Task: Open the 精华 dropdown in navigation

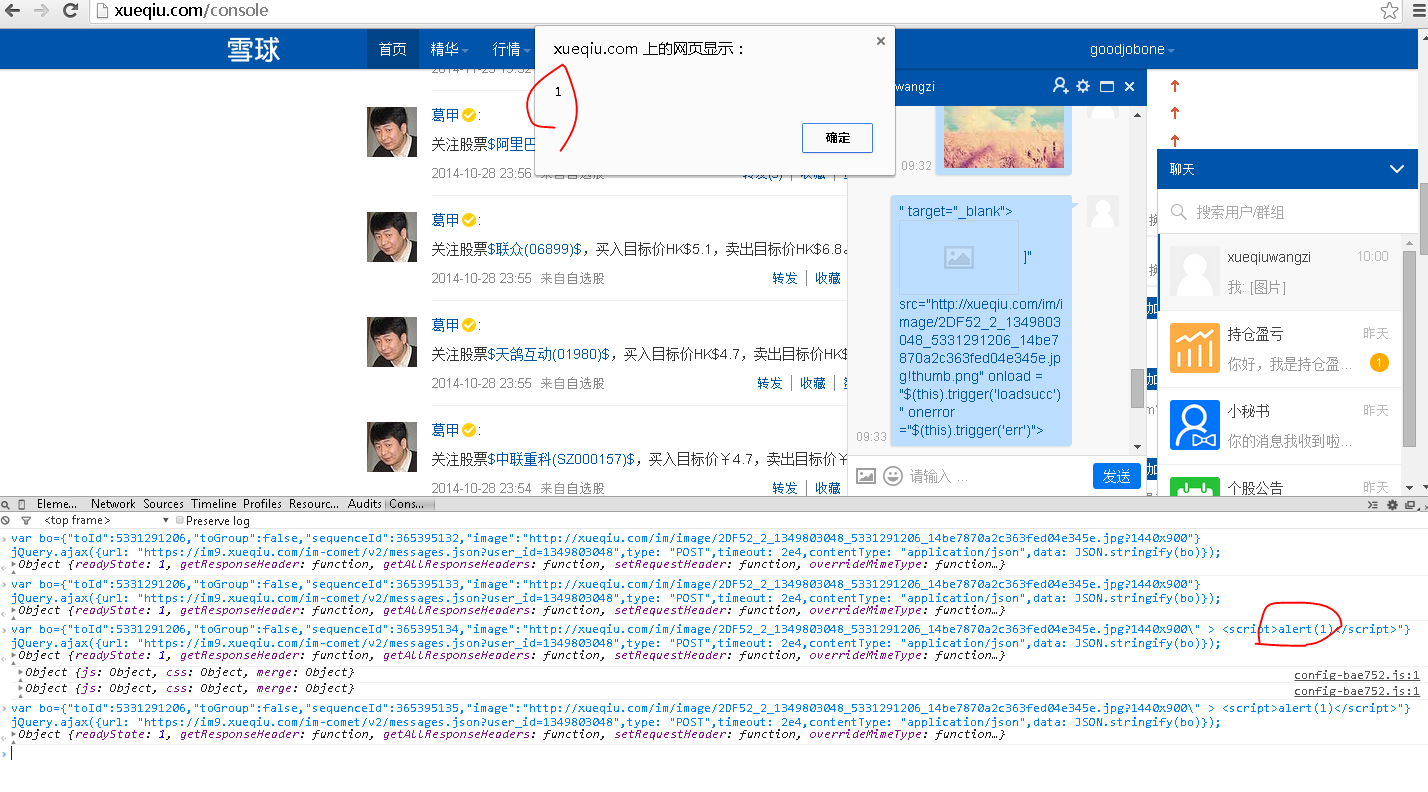Action: pyautogui.click(x=449, y=49)
